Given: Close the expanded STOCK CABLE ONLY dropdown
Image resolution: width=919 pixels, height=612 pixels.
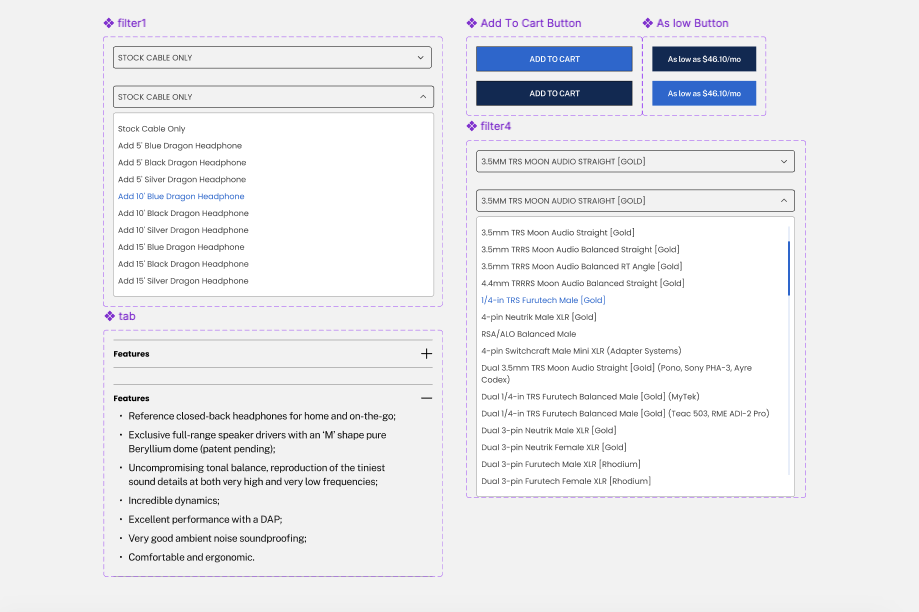Looking at the screenshot, I should (x=273, y=97).
